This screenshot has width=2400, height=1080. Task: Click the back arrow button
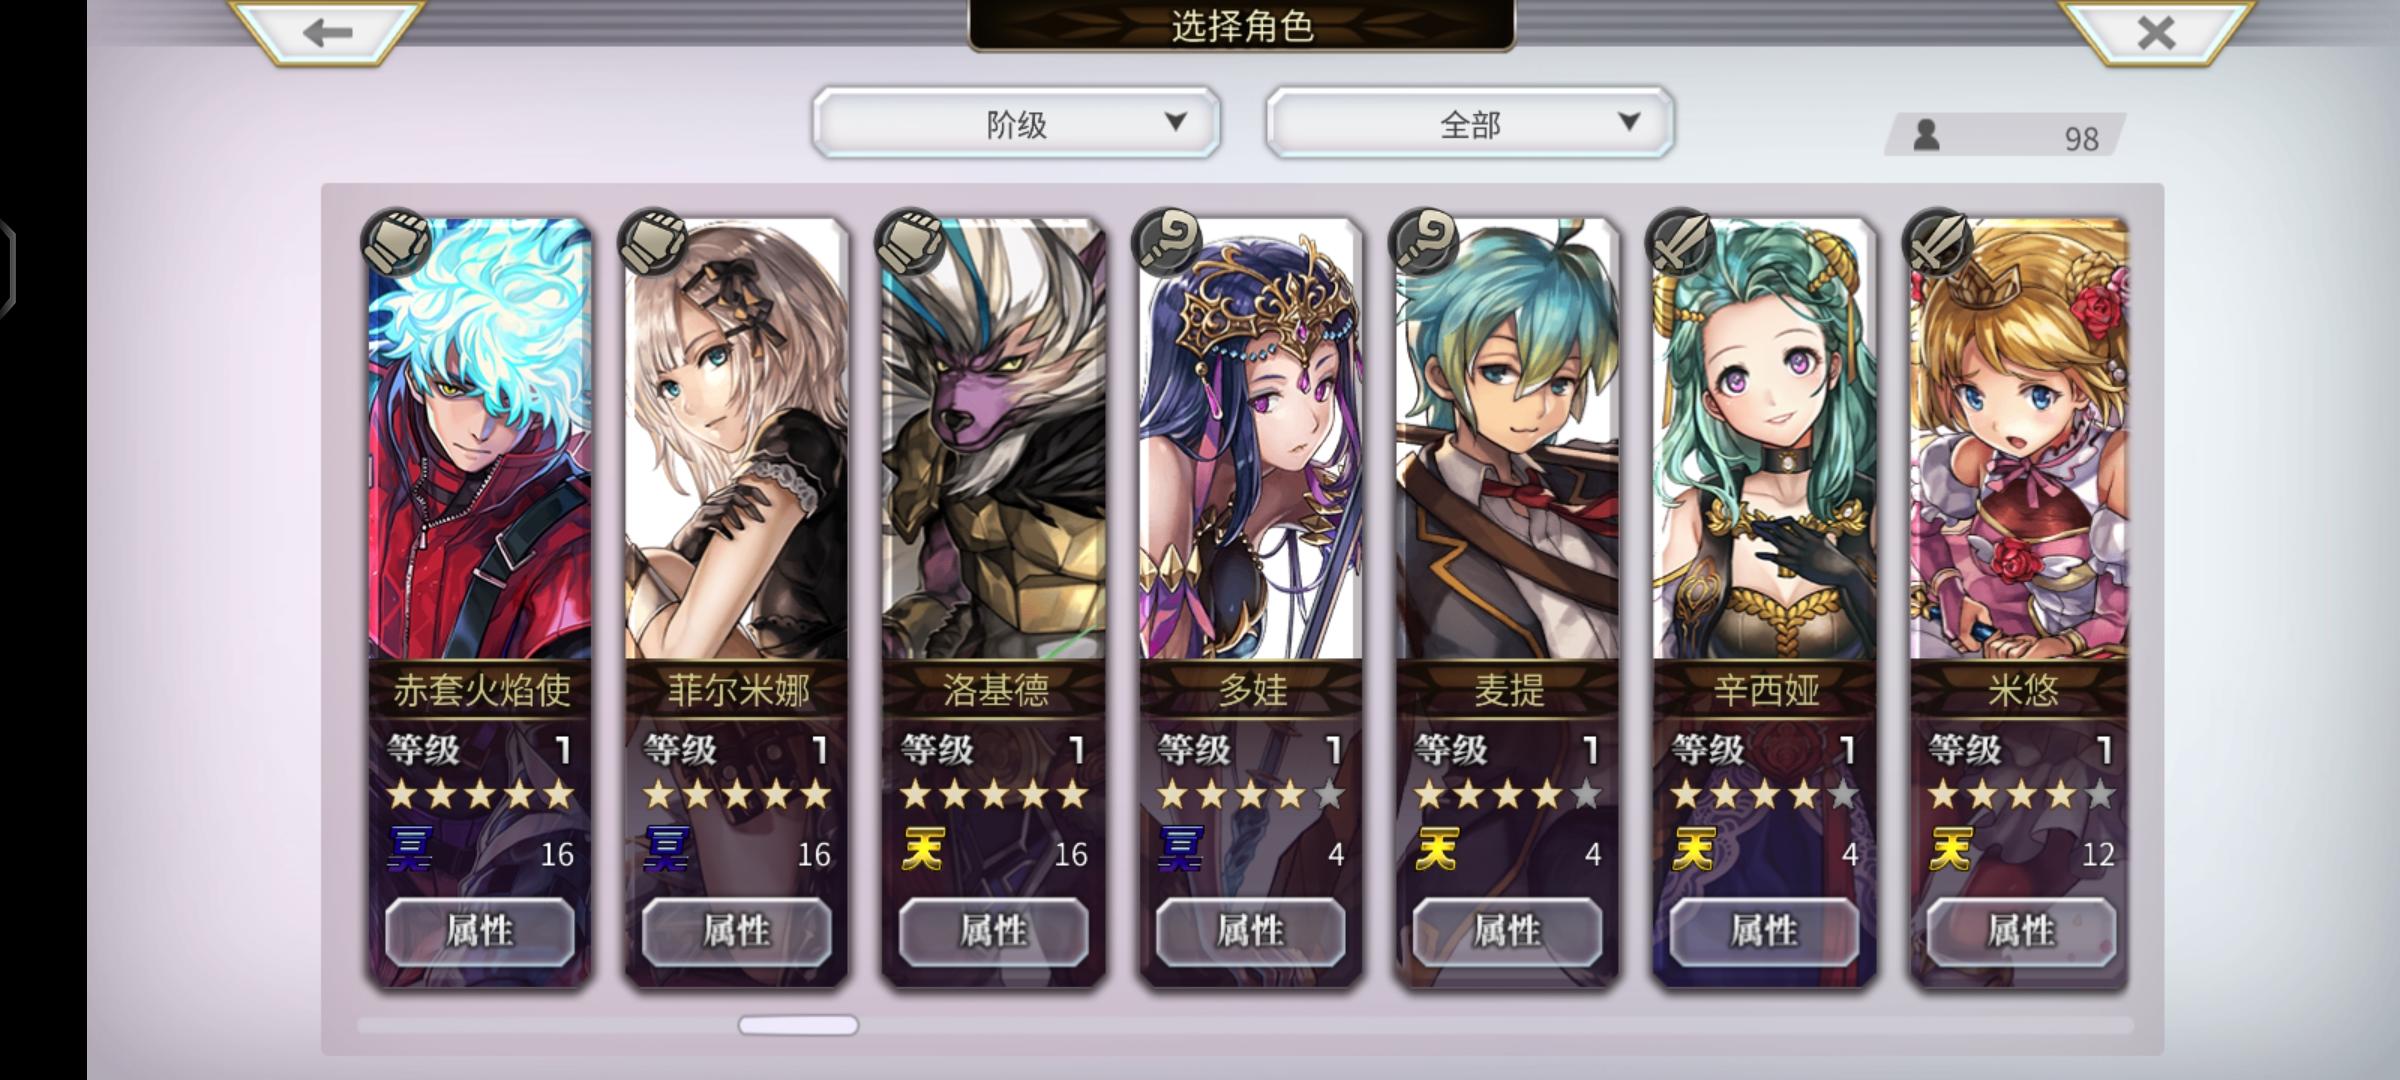(x=327, y=32)
